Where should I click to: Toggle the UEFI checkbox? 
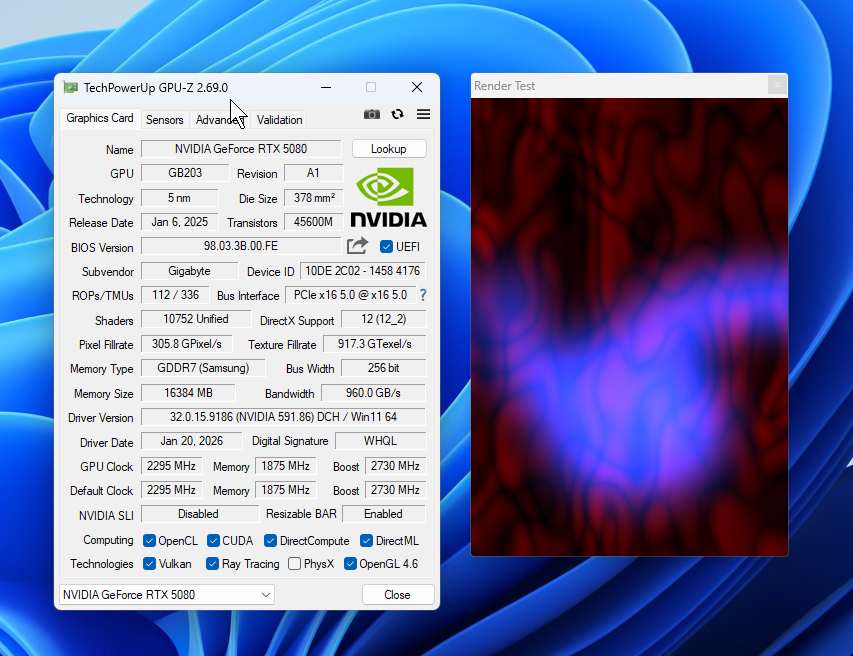tap(386, 246)
